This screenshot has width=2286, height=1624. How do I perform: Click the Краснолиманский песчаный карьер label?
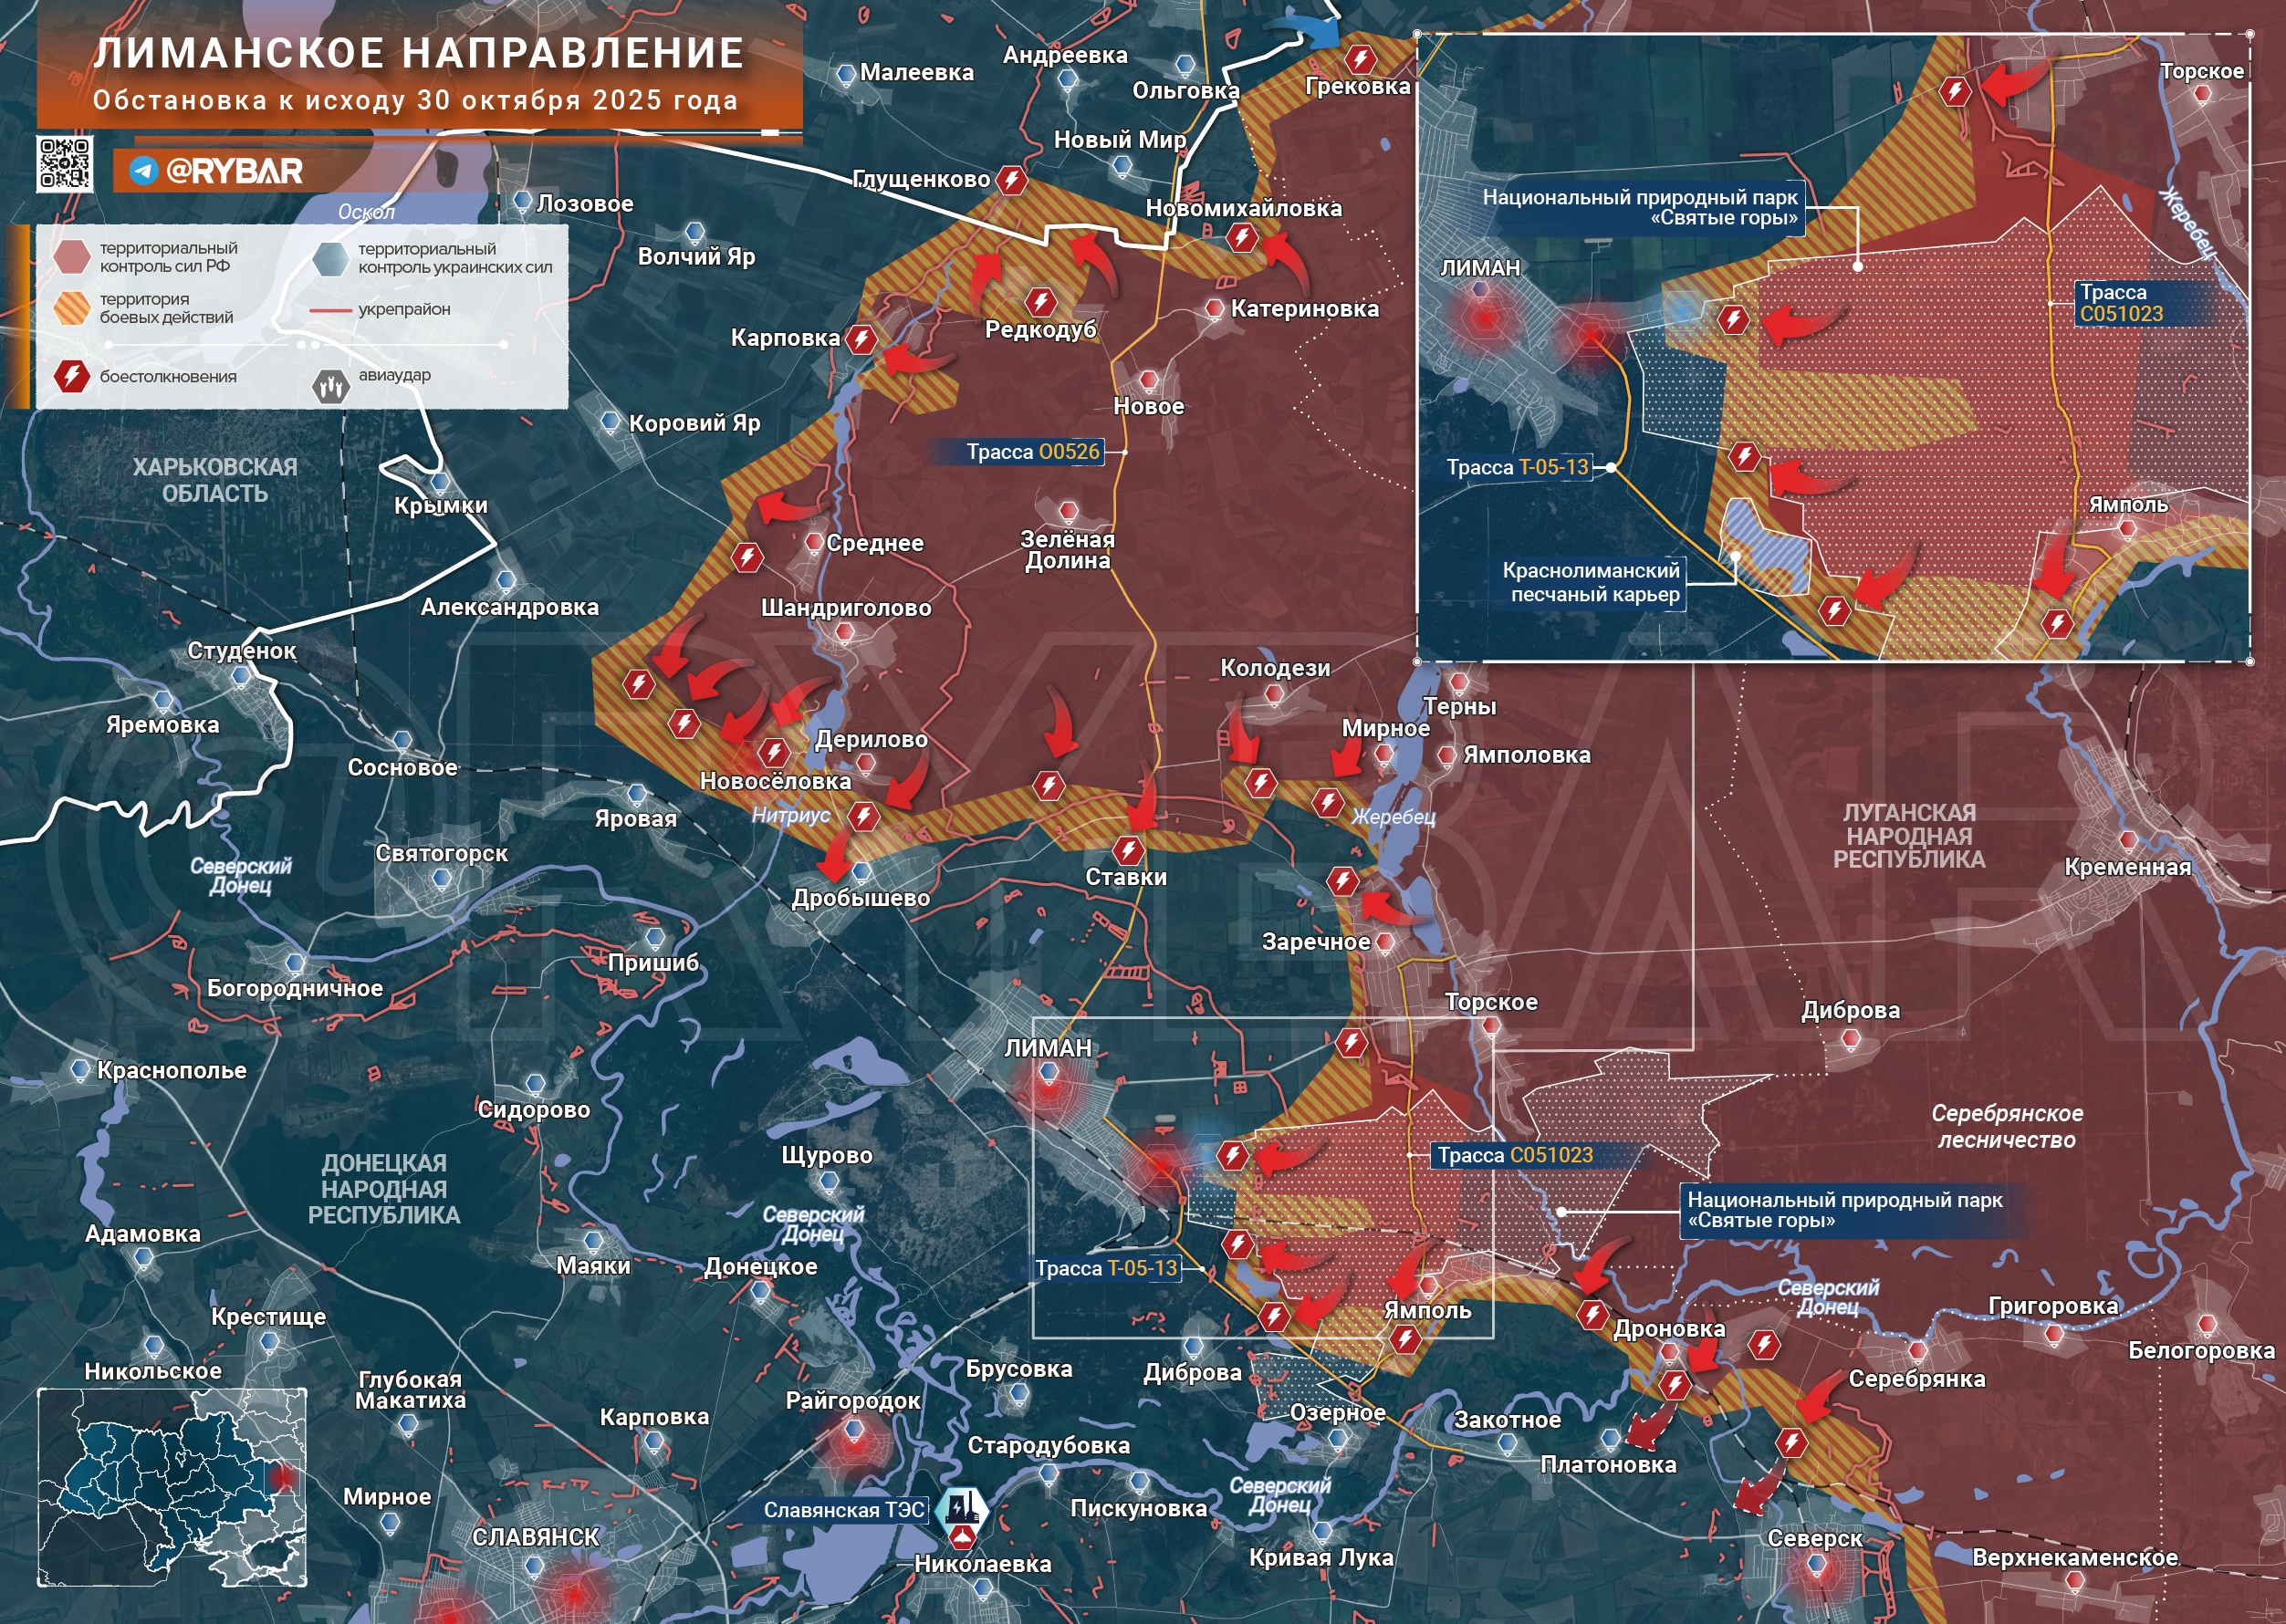1594,583
